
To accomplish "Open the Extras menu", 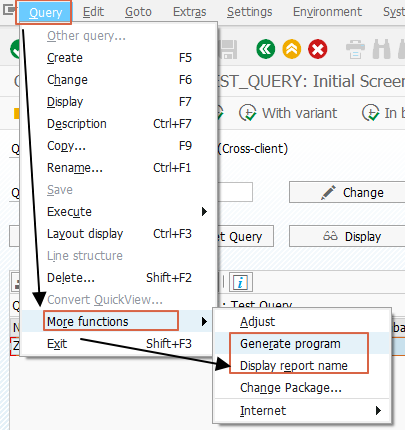I will [189, 12].
